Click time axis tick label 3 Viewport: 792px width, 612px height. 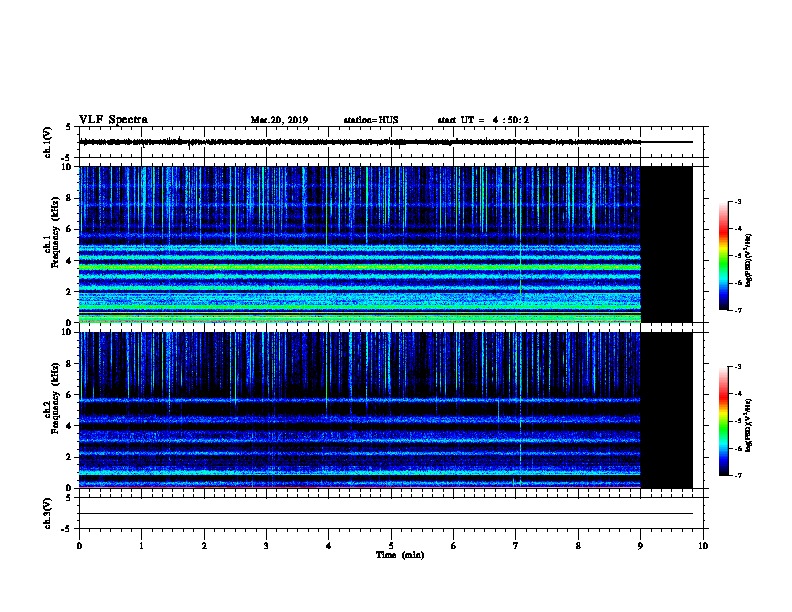click(x=266, y=546)
